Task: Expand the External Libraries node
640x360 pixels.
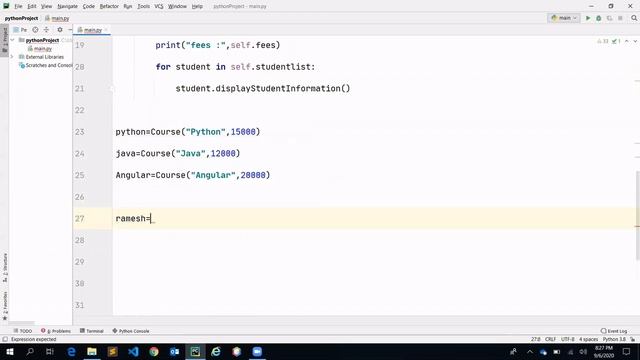Action: coord(13,57)
